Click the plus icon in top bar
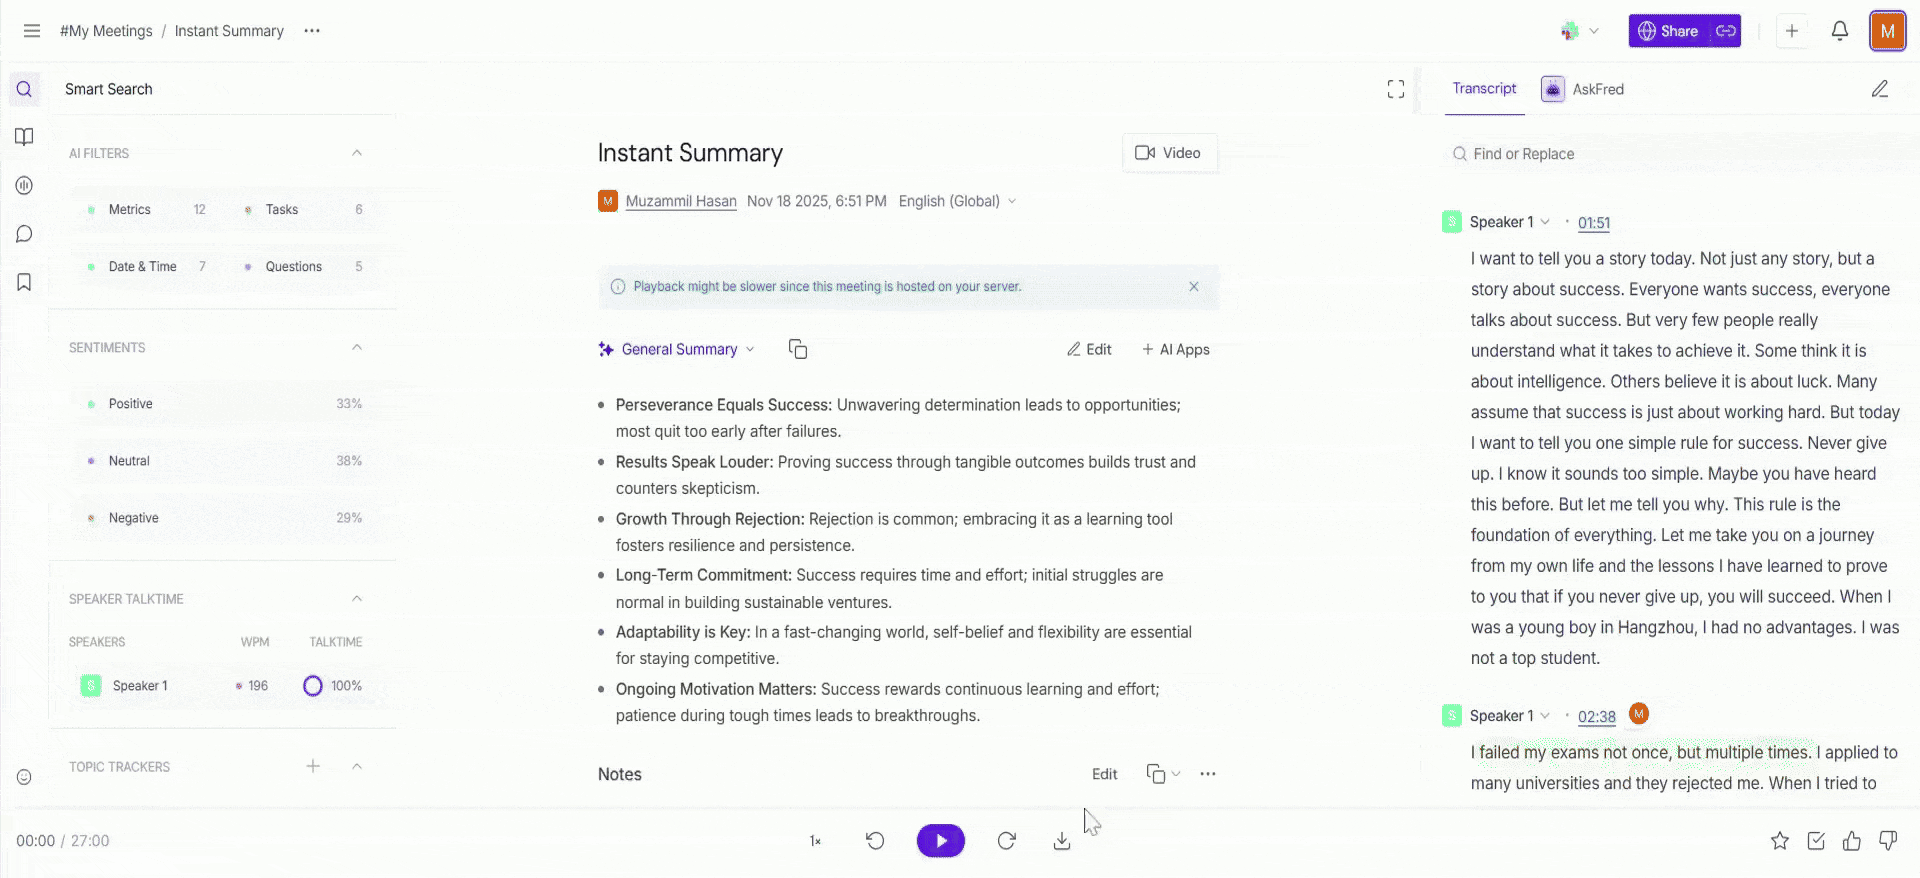This screenshot has height=878, width=1920. click(x=1792, y=31)
